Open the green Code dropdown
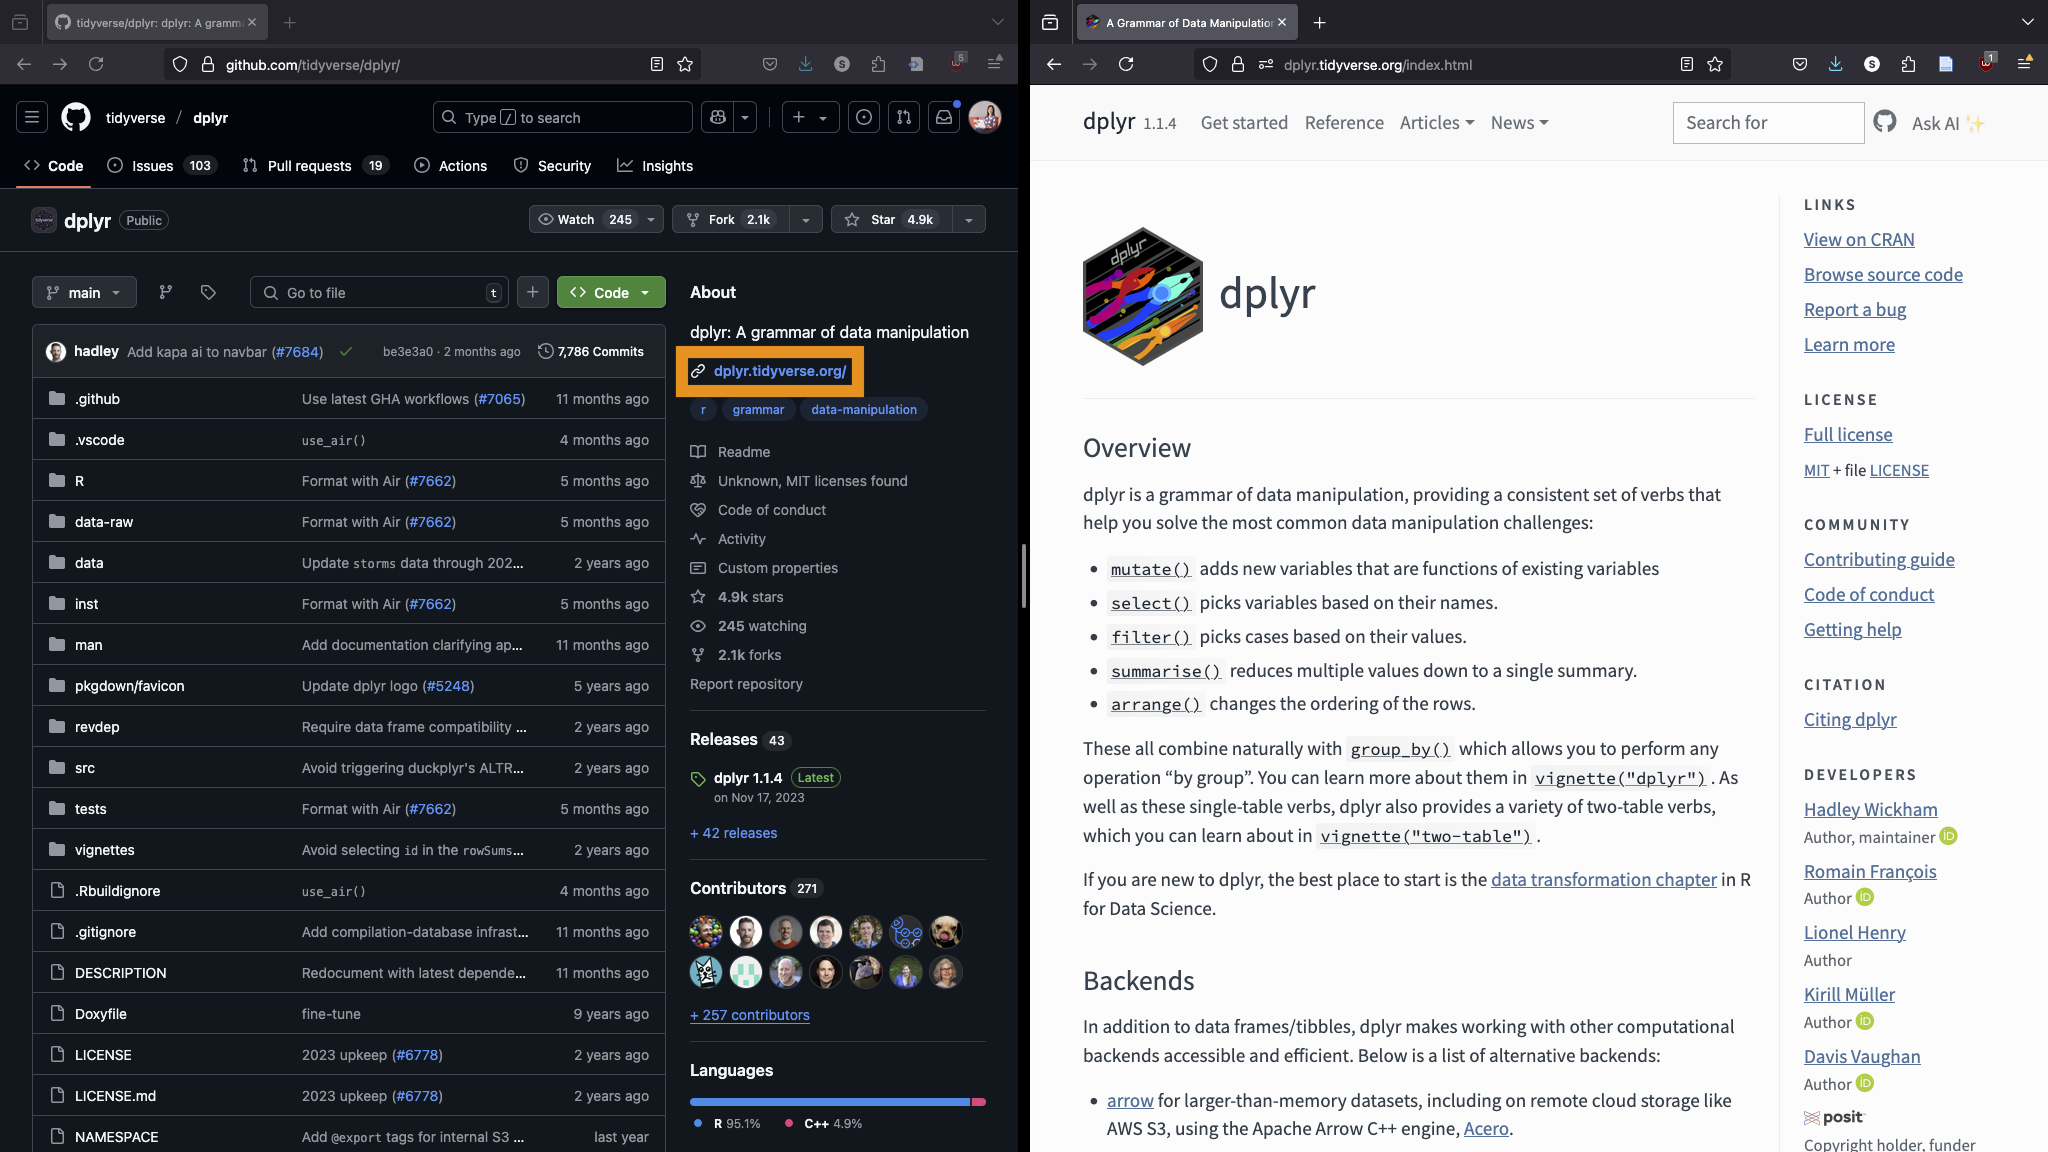The width and height of the screenshot is (2048, 1152). [611, 292]
